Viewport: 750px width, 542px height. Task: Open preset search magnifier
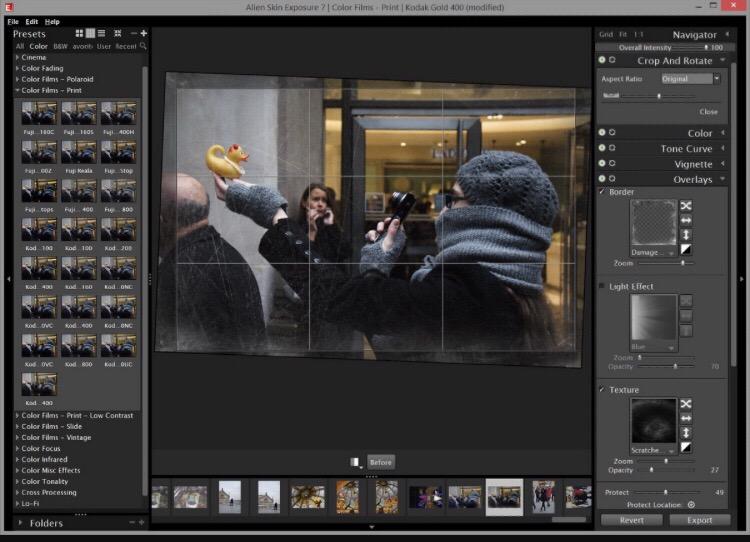pos(143,46)
